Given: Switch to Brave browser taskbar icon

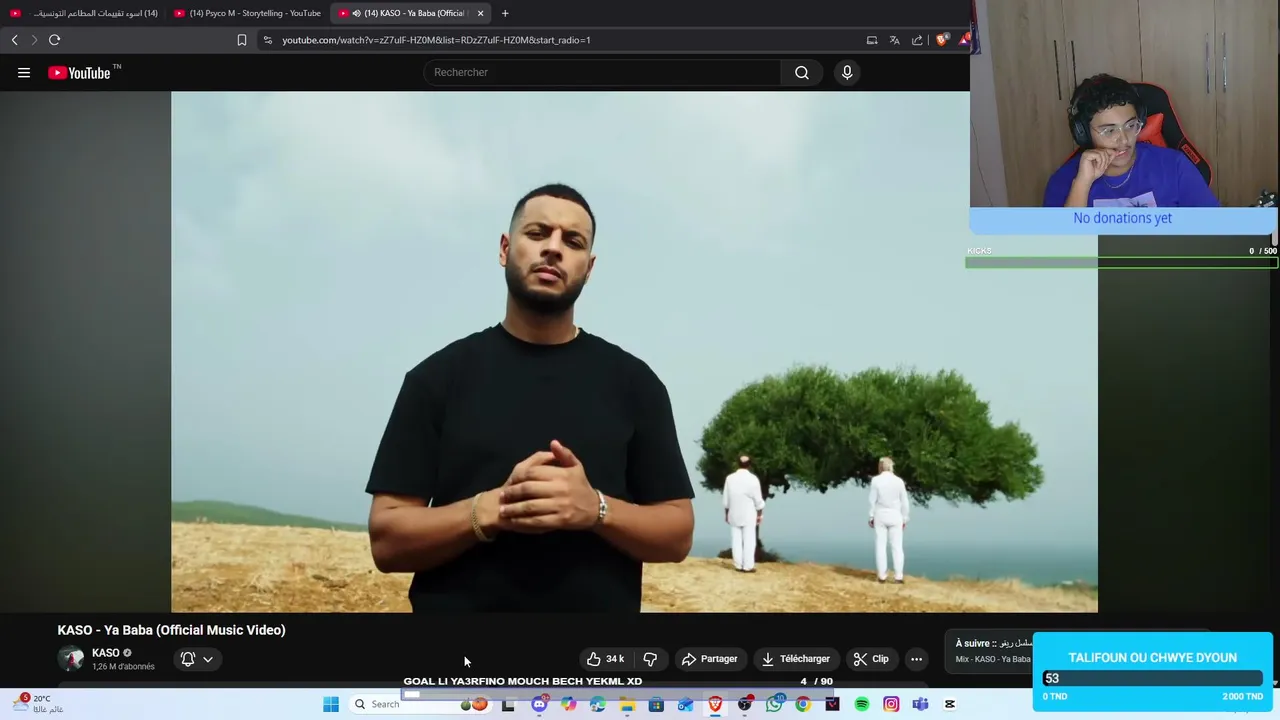Looking at the screenshot, I should [x=715, y=704].
